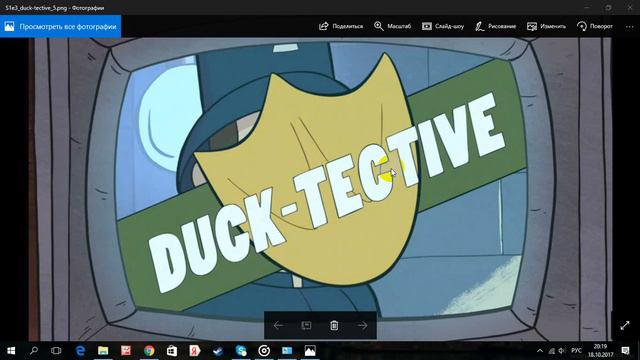Enter full screen with diagonal arrows icon
Image resolution: width=640 pixels, height=360 pixels.
(625, 325)
